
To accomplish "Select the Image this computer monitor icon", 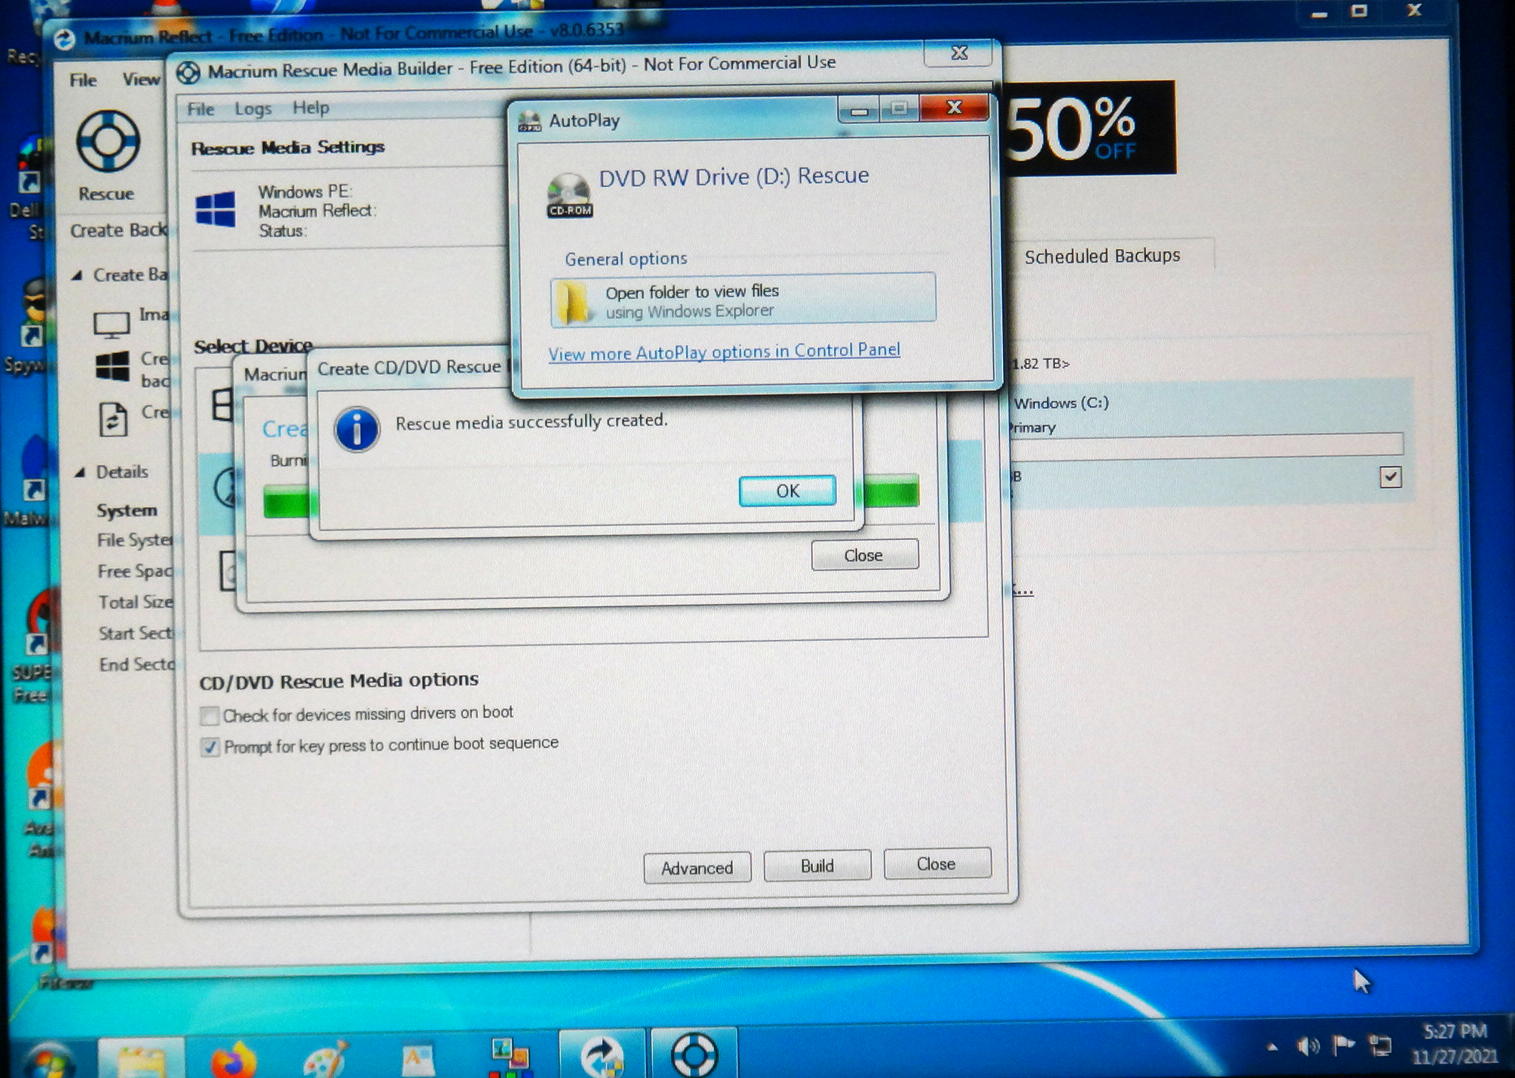I will tap(112, 325).
